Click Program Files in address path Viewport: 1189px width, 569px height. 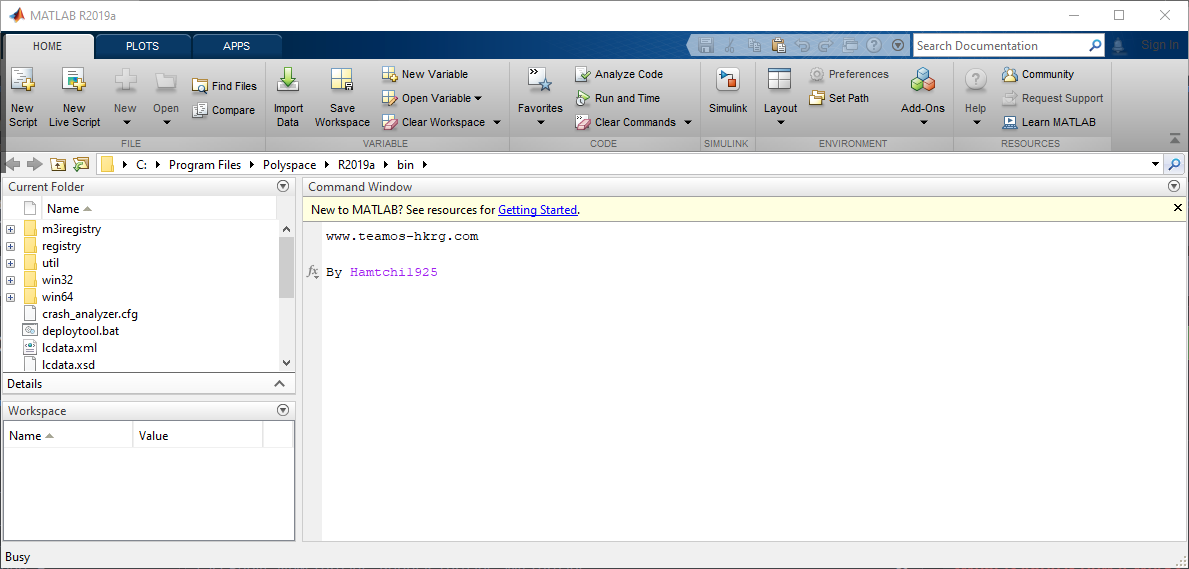coord(205,165)
